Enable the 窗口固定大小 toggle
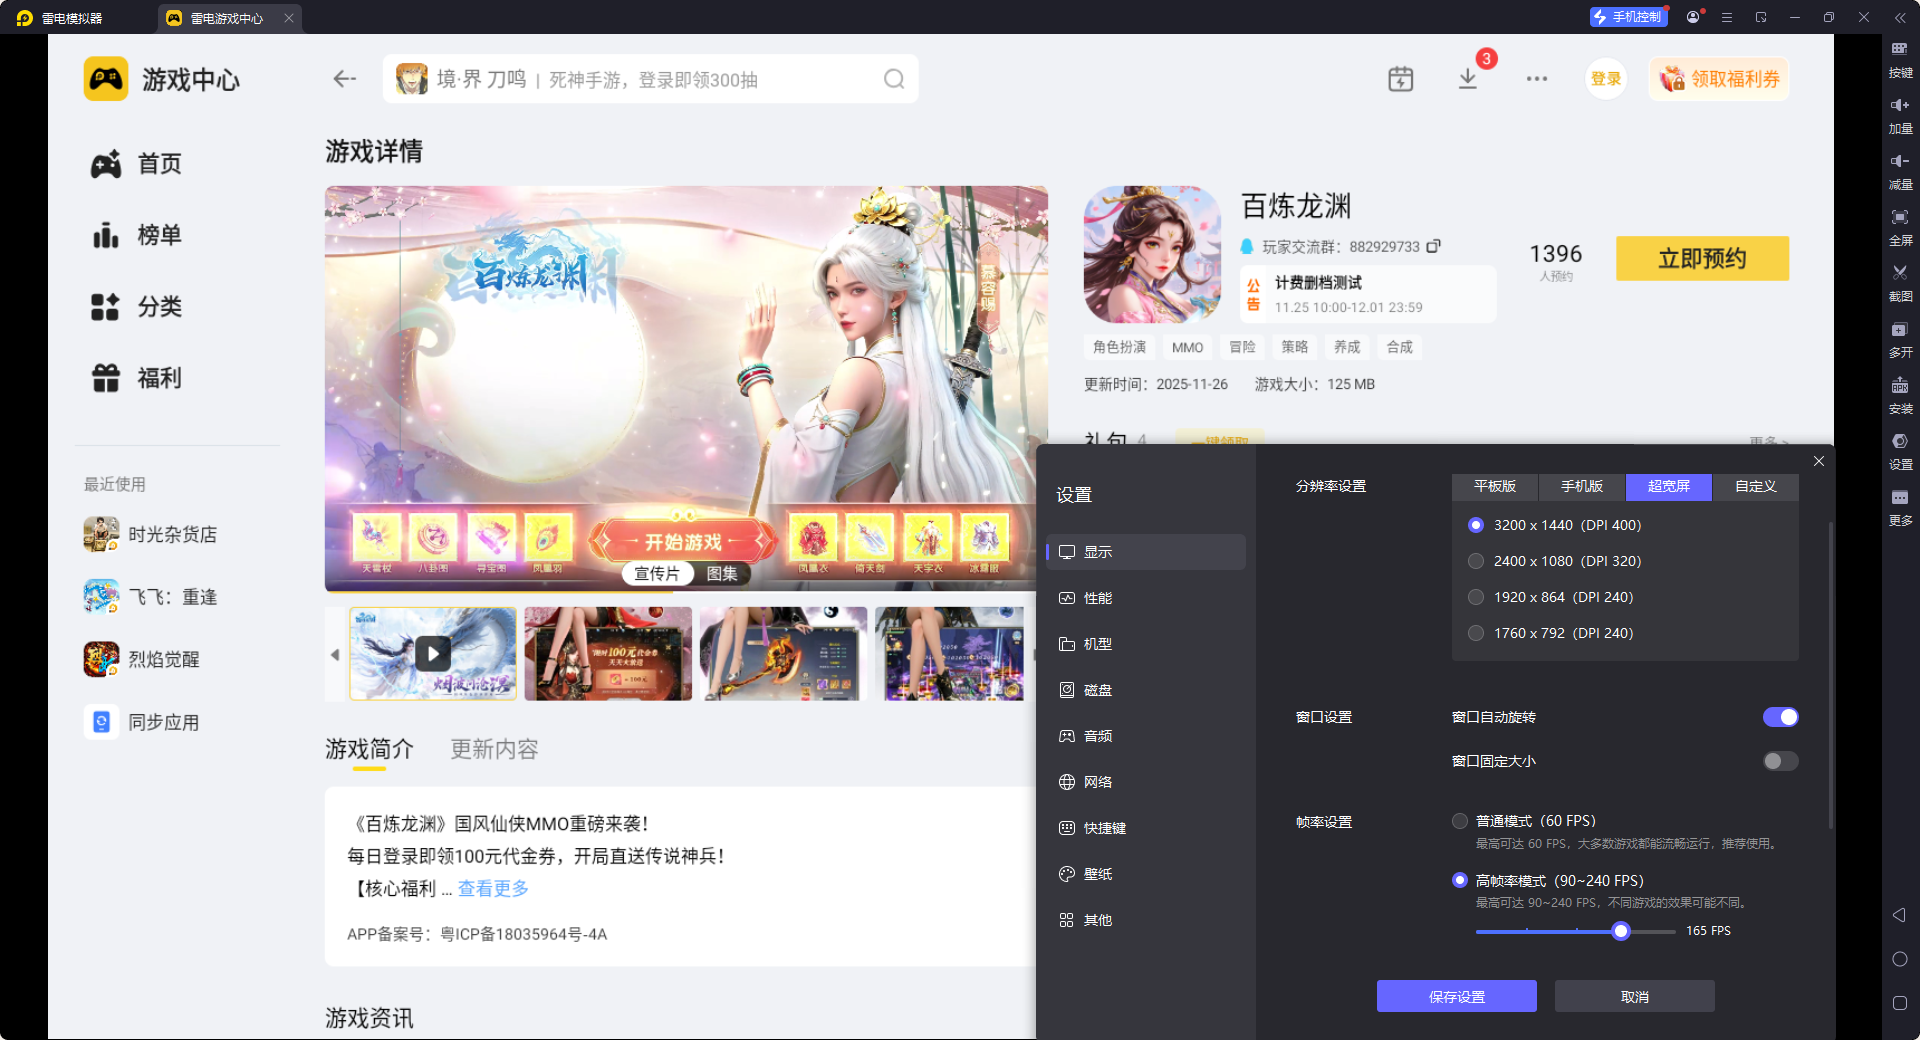The width and height of the screenshot is (1920, 1040). coord(1779,761)
